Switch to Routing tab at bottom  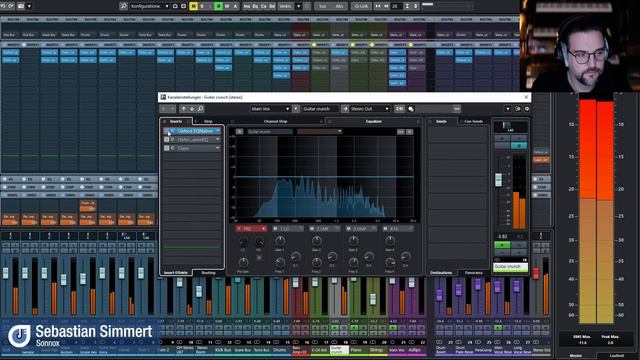pyautogui.click(x=208, y=273)
